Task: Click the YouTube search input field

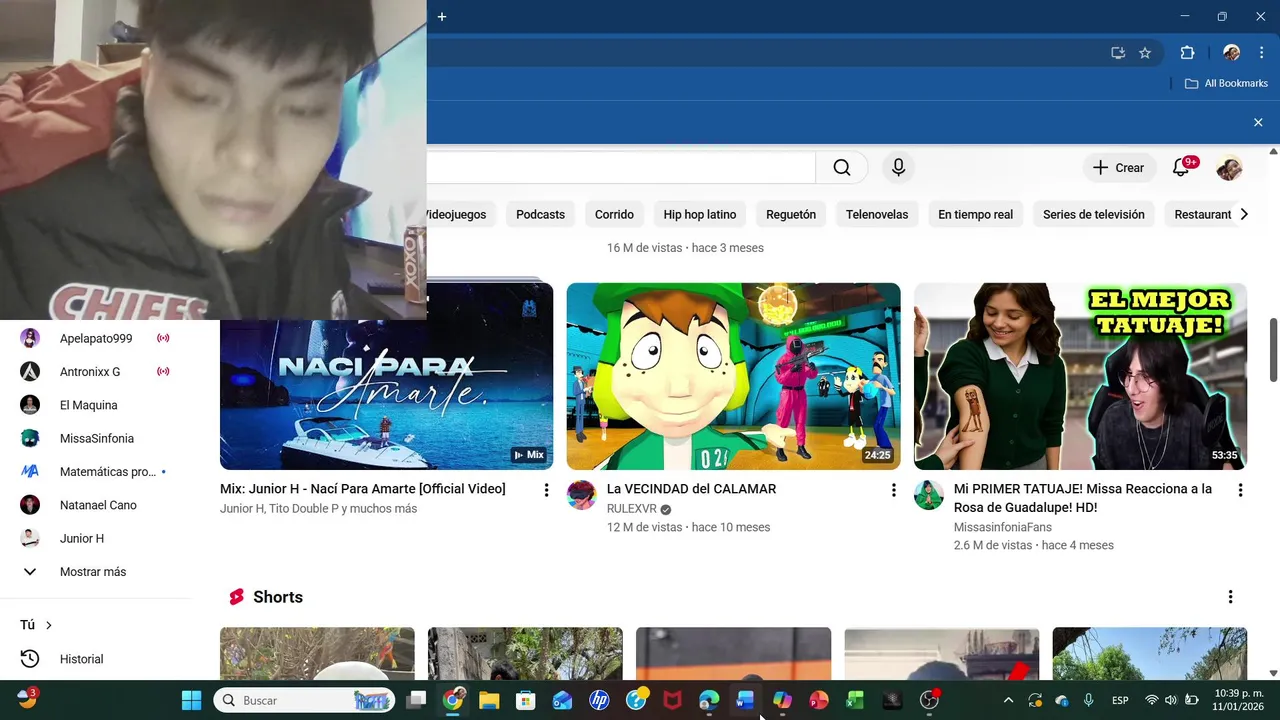Action: pyautogui.click(x=621, y=168)
